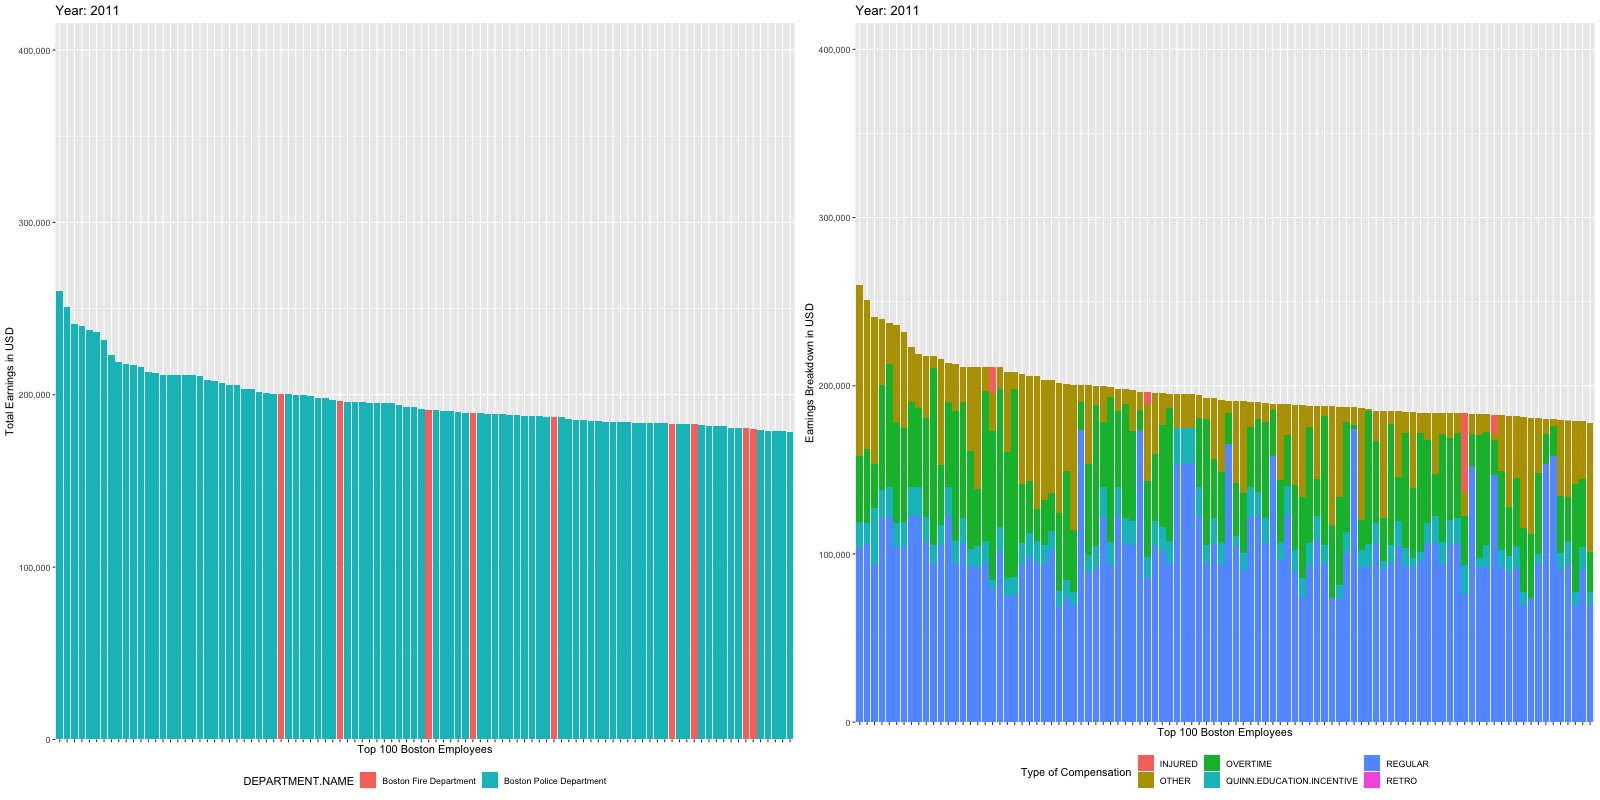Click the left chart's Year: 2011 title

pyautogui.click(x=87, y=11)
